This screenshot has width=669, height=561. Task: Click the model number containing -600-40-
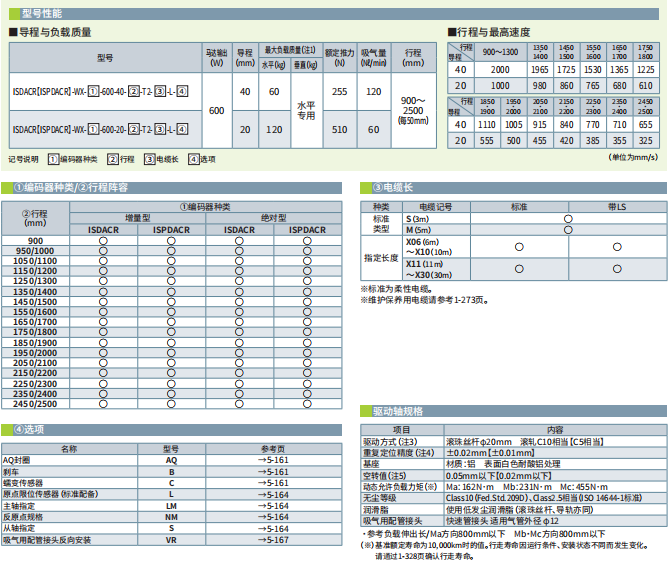click(x=98, y=91)
